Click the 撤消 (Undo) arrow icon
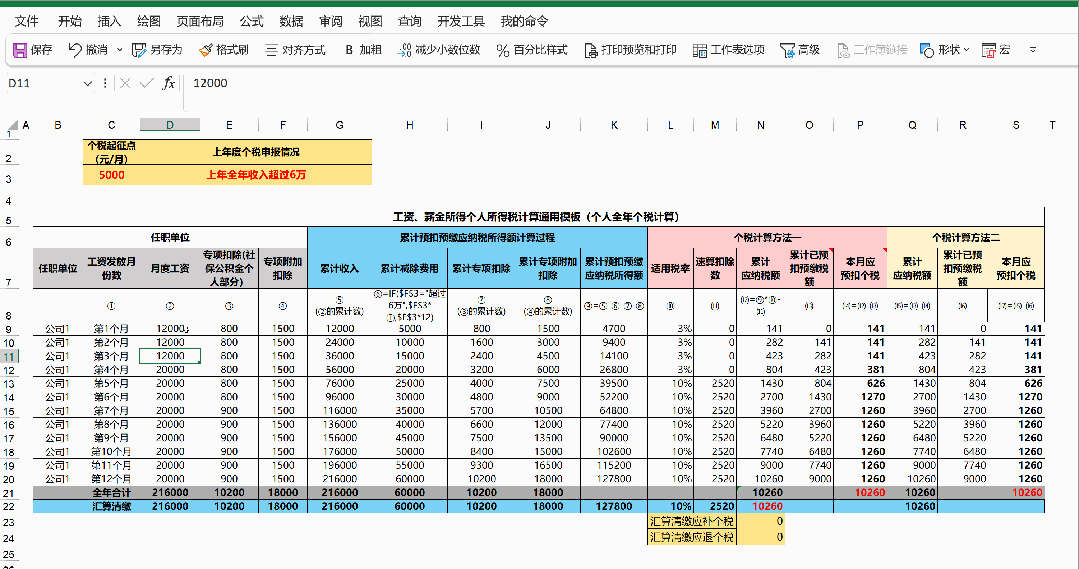The image size is (1079, 569). [75, 50]
